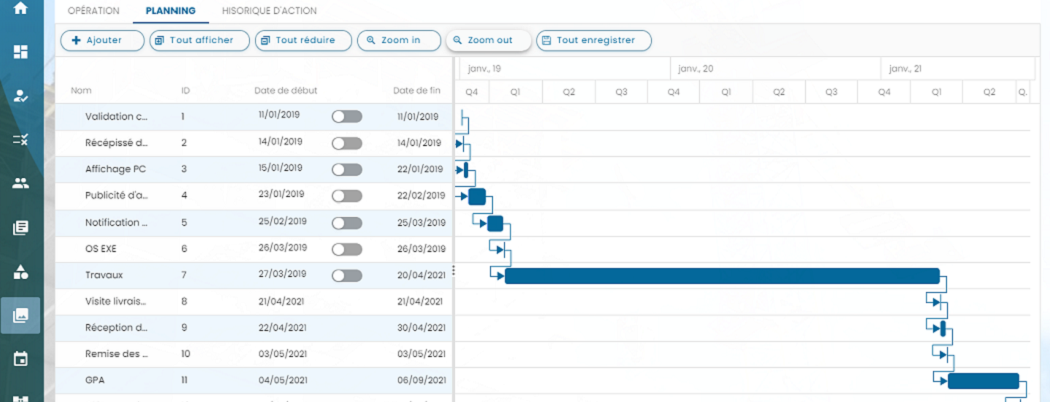Toggle the switch for Notification row

point(347,222)
